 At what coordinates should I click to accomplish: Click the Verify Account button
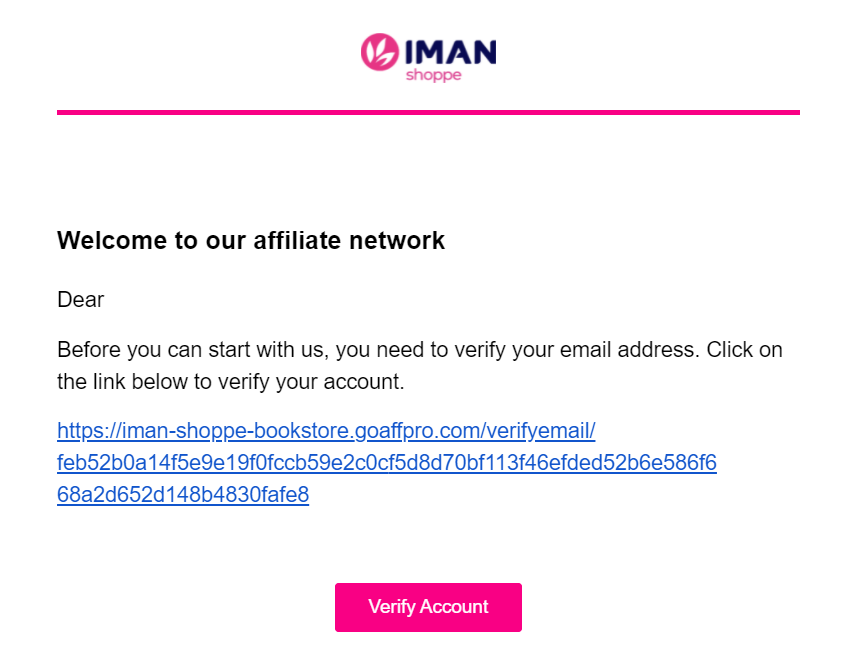click(x=428, y=607)
